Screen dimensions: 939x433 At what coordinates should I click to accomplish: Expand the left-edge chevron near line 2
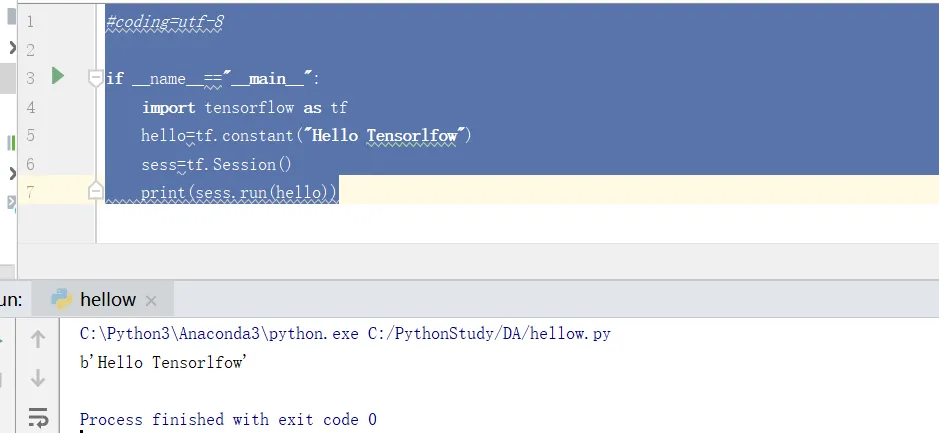click(x=12, y=47)
